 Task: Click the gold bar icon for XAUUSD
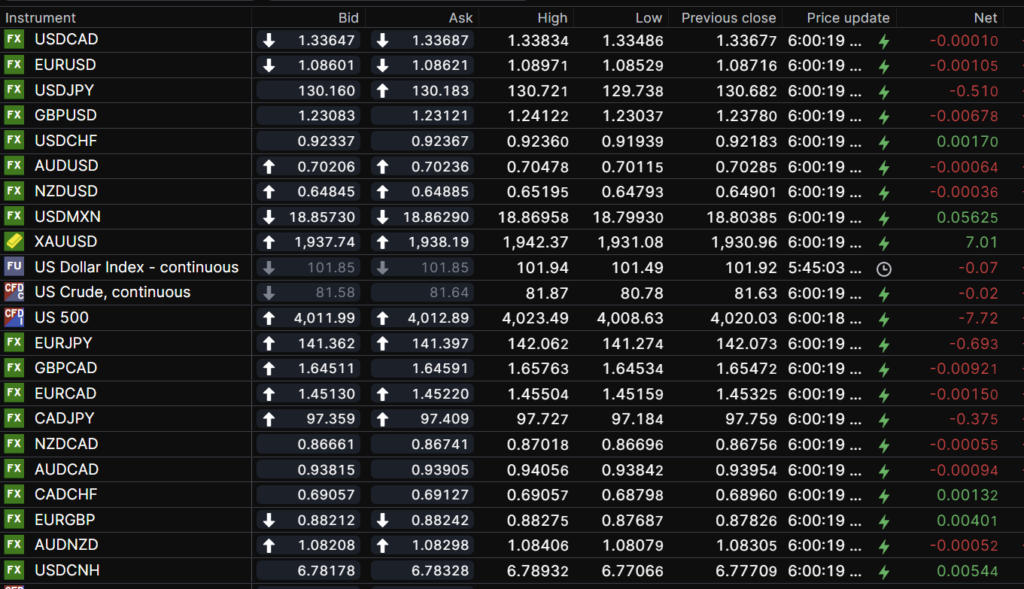(x=14, y=242)
